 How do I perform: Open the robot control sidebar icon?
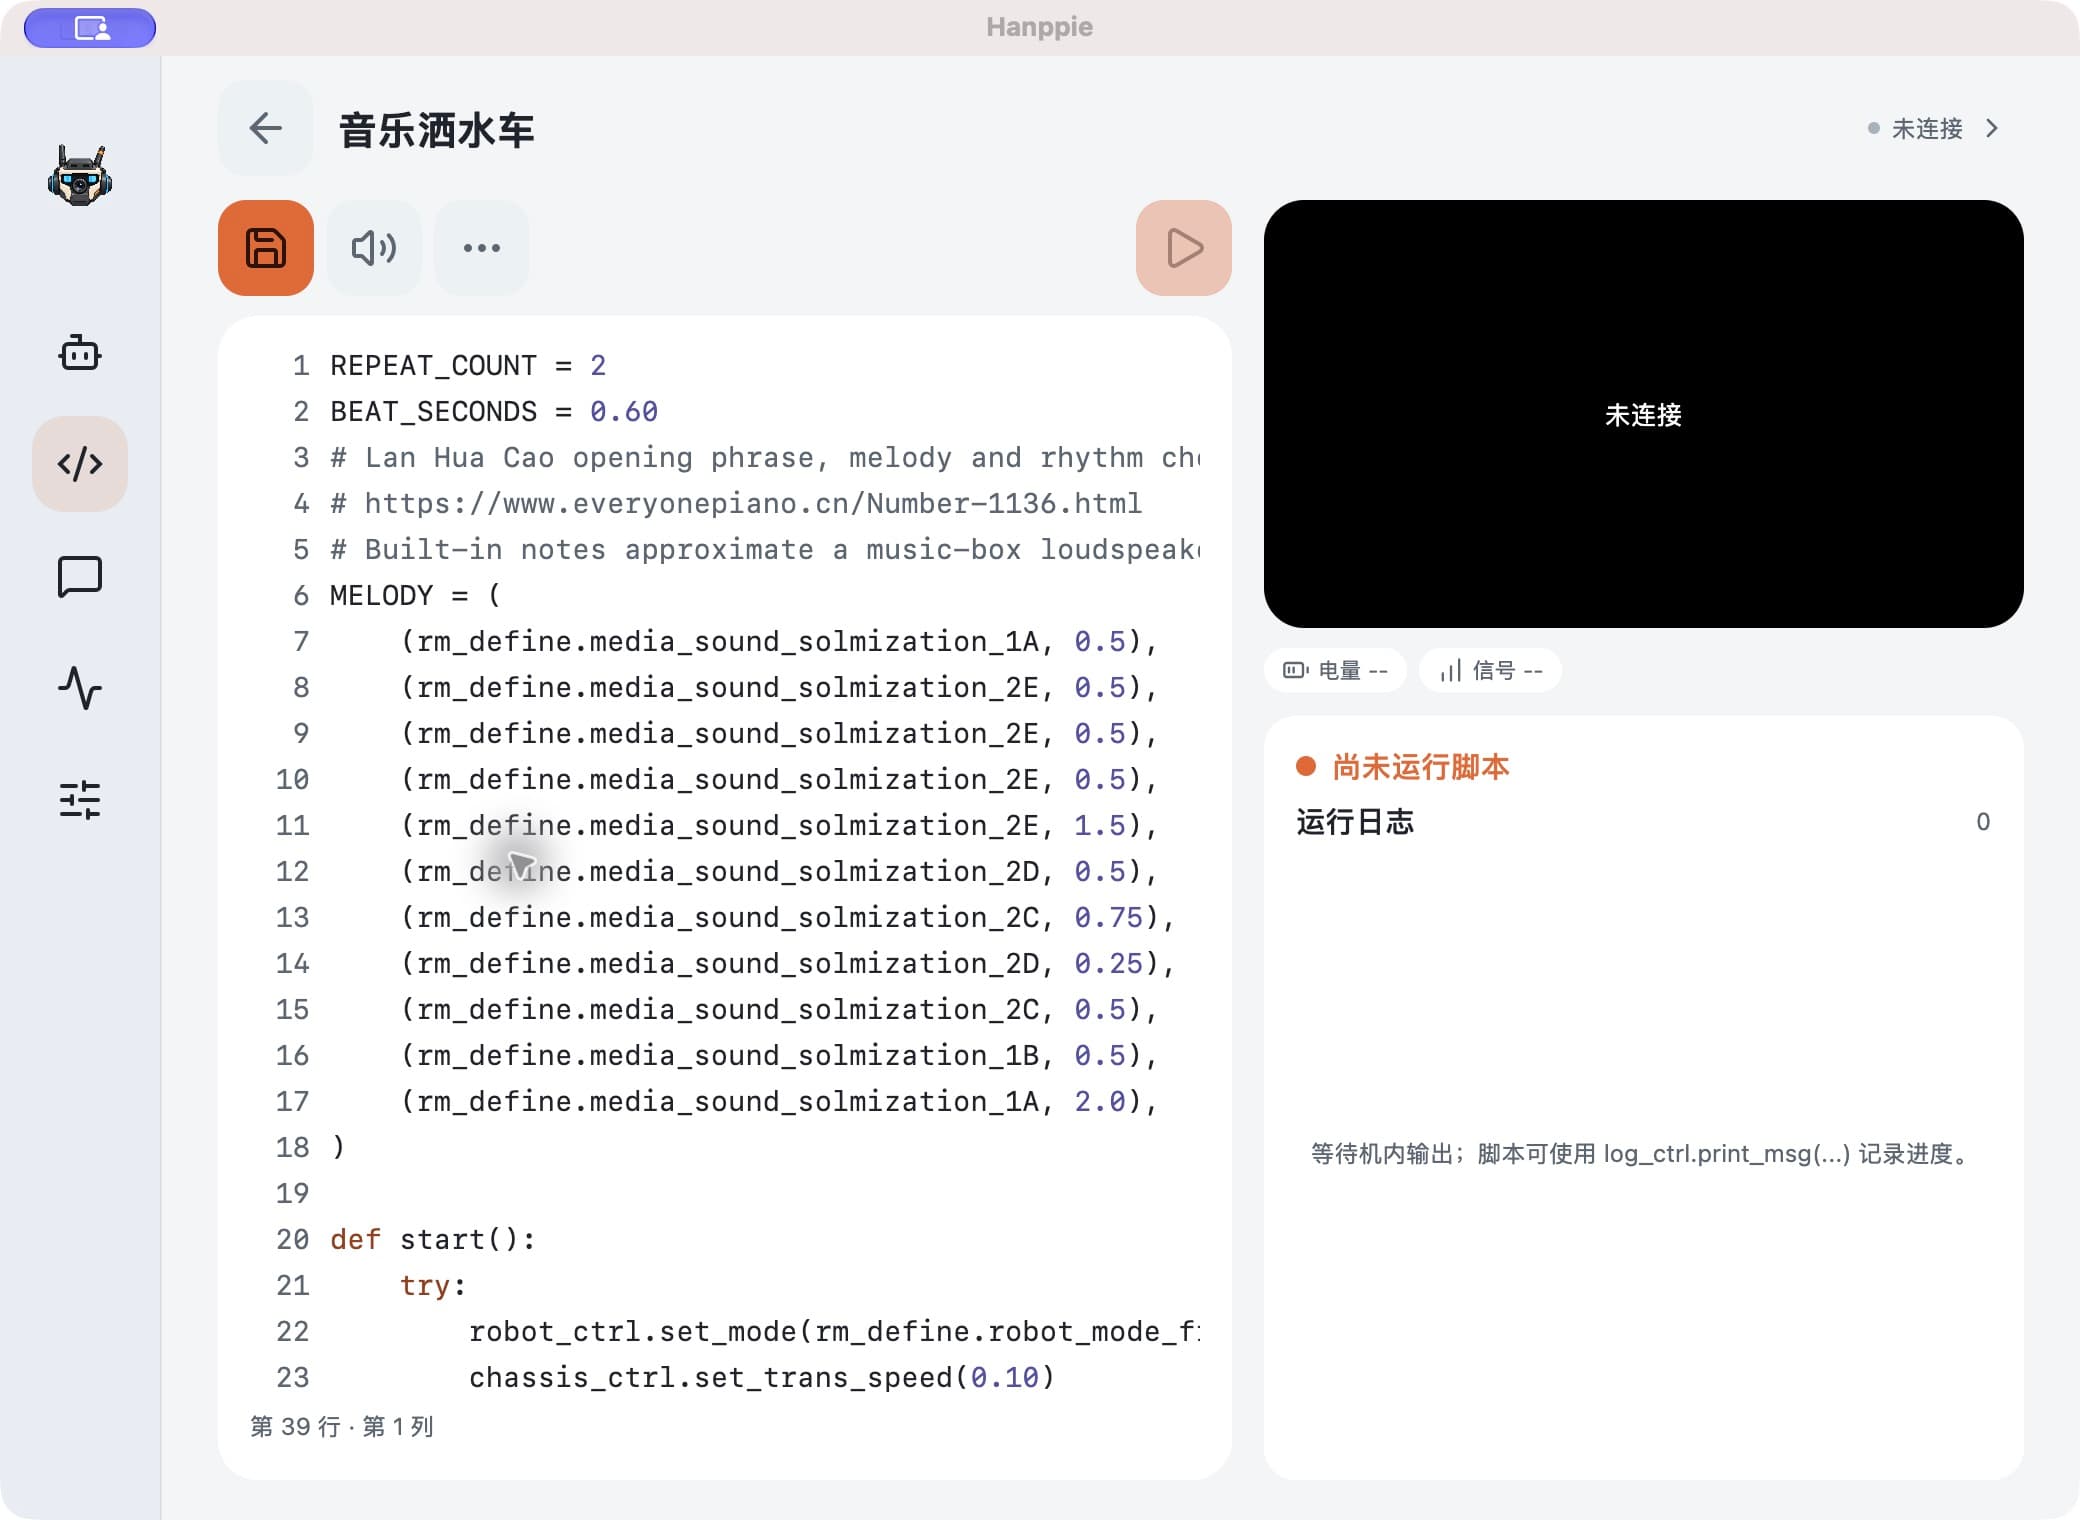pos(80,353)
